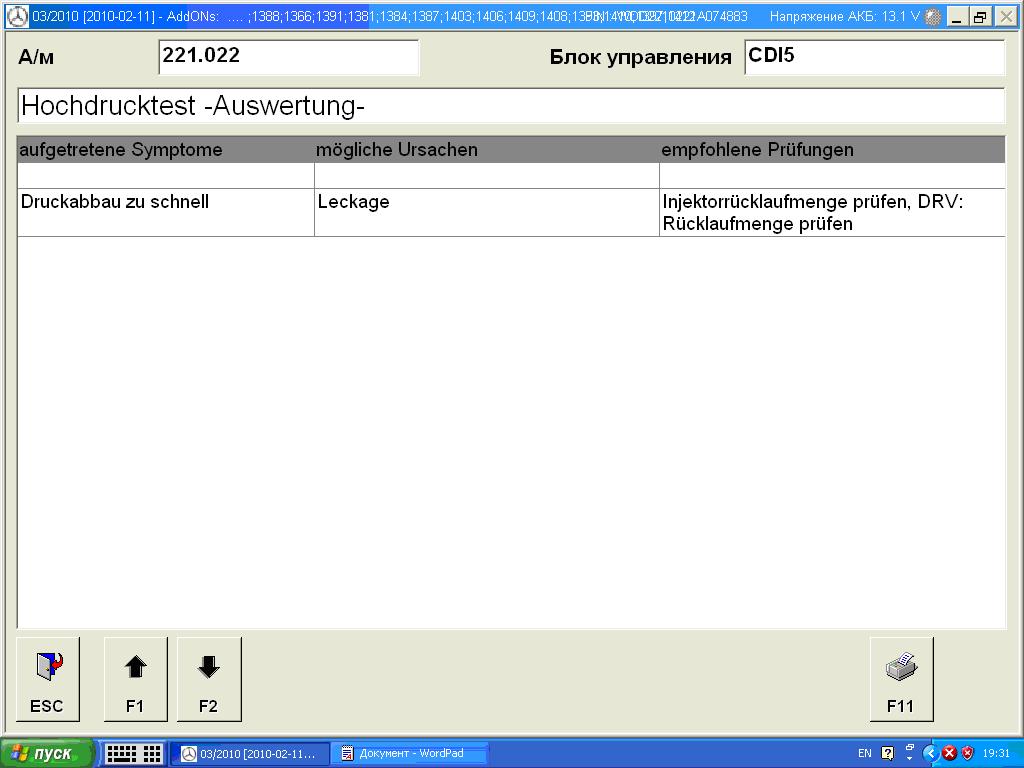Restore down the diagnostic window

(x=980, y=17)
